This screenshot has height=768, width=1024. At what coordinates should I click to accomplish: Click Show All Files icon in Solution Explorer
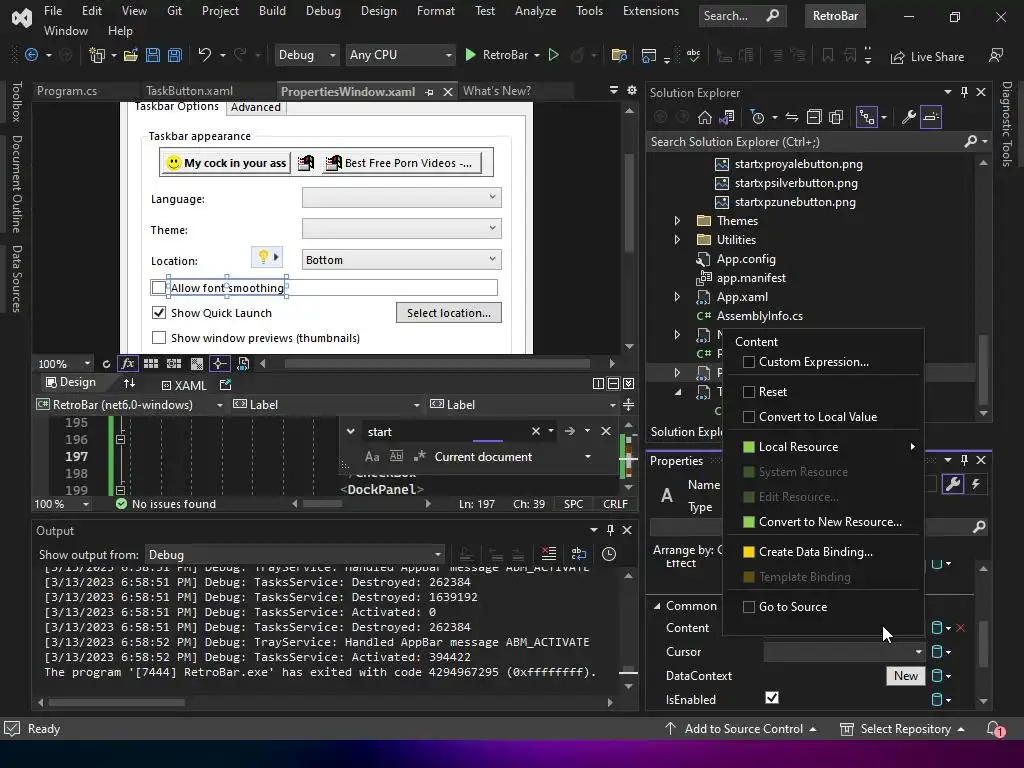[836, 118]
